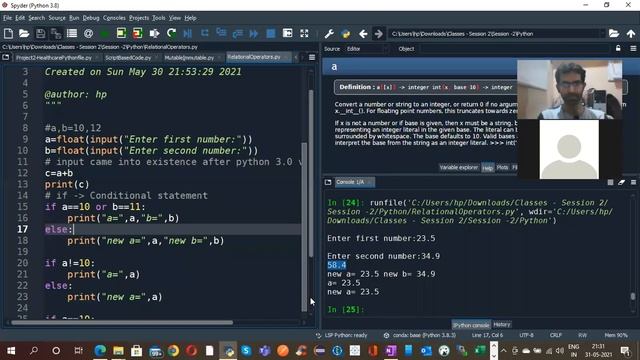Open the Help Source dropdown
Image resolution: width=640 pixels, height=360 pixels.
[367, 49]
